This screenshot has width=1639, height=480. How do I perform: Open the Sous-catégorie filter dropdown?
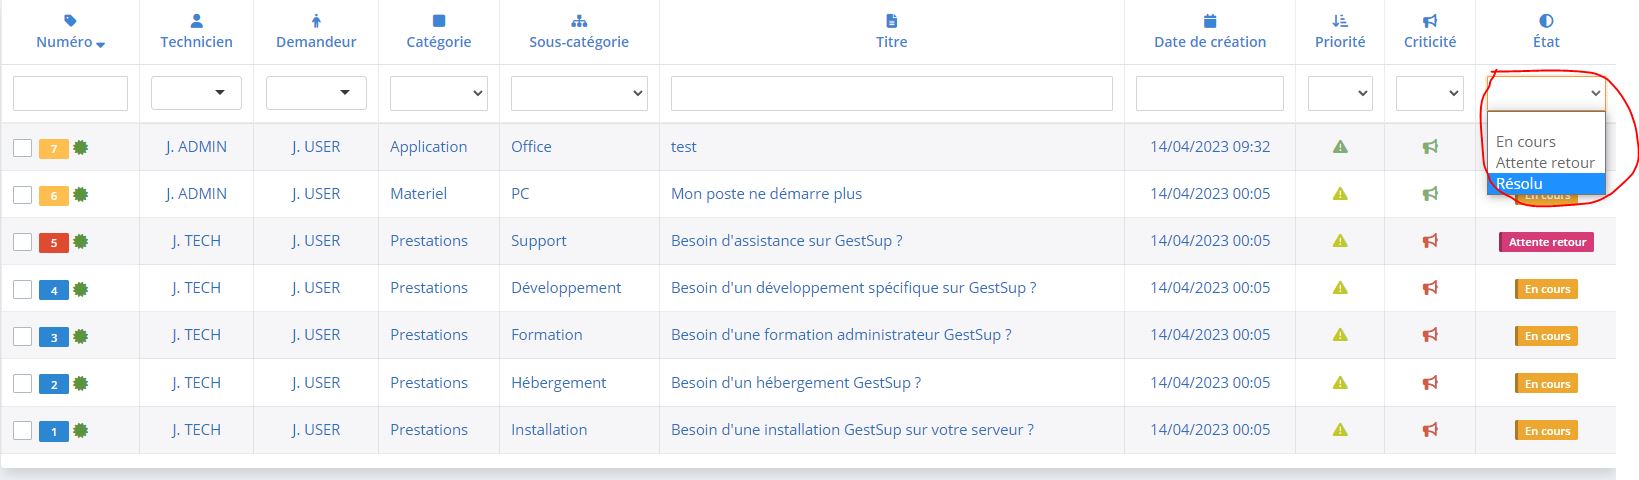pyautogui.click(x=579, y=93)
